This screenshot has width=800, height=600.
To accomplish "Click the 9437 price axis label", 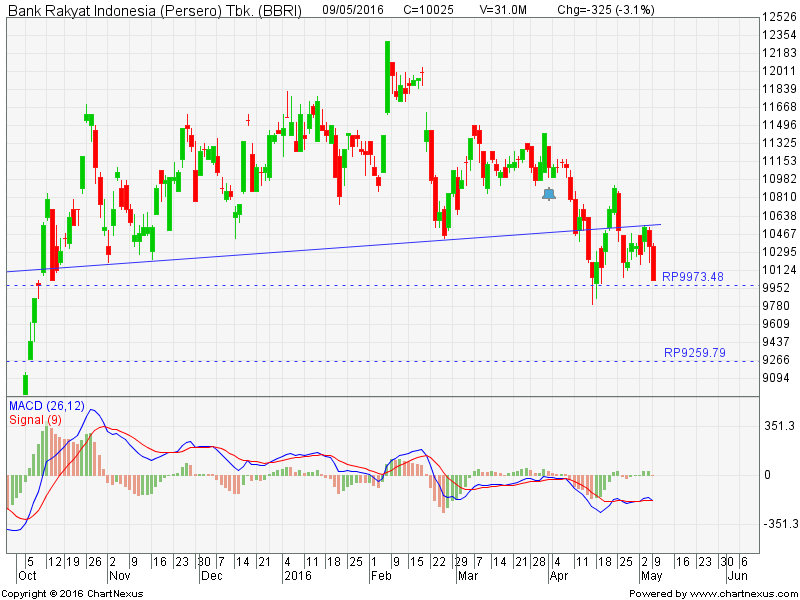I will pyautogui.click(x=776, y=341).
